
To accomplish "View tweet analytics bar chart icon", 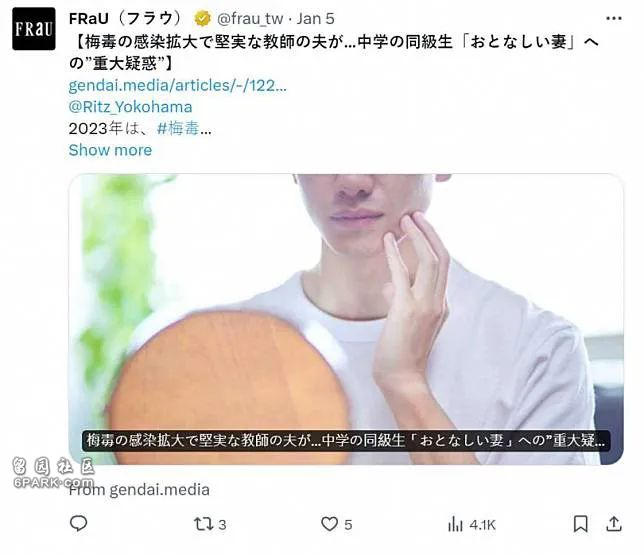I will (455, 524).
